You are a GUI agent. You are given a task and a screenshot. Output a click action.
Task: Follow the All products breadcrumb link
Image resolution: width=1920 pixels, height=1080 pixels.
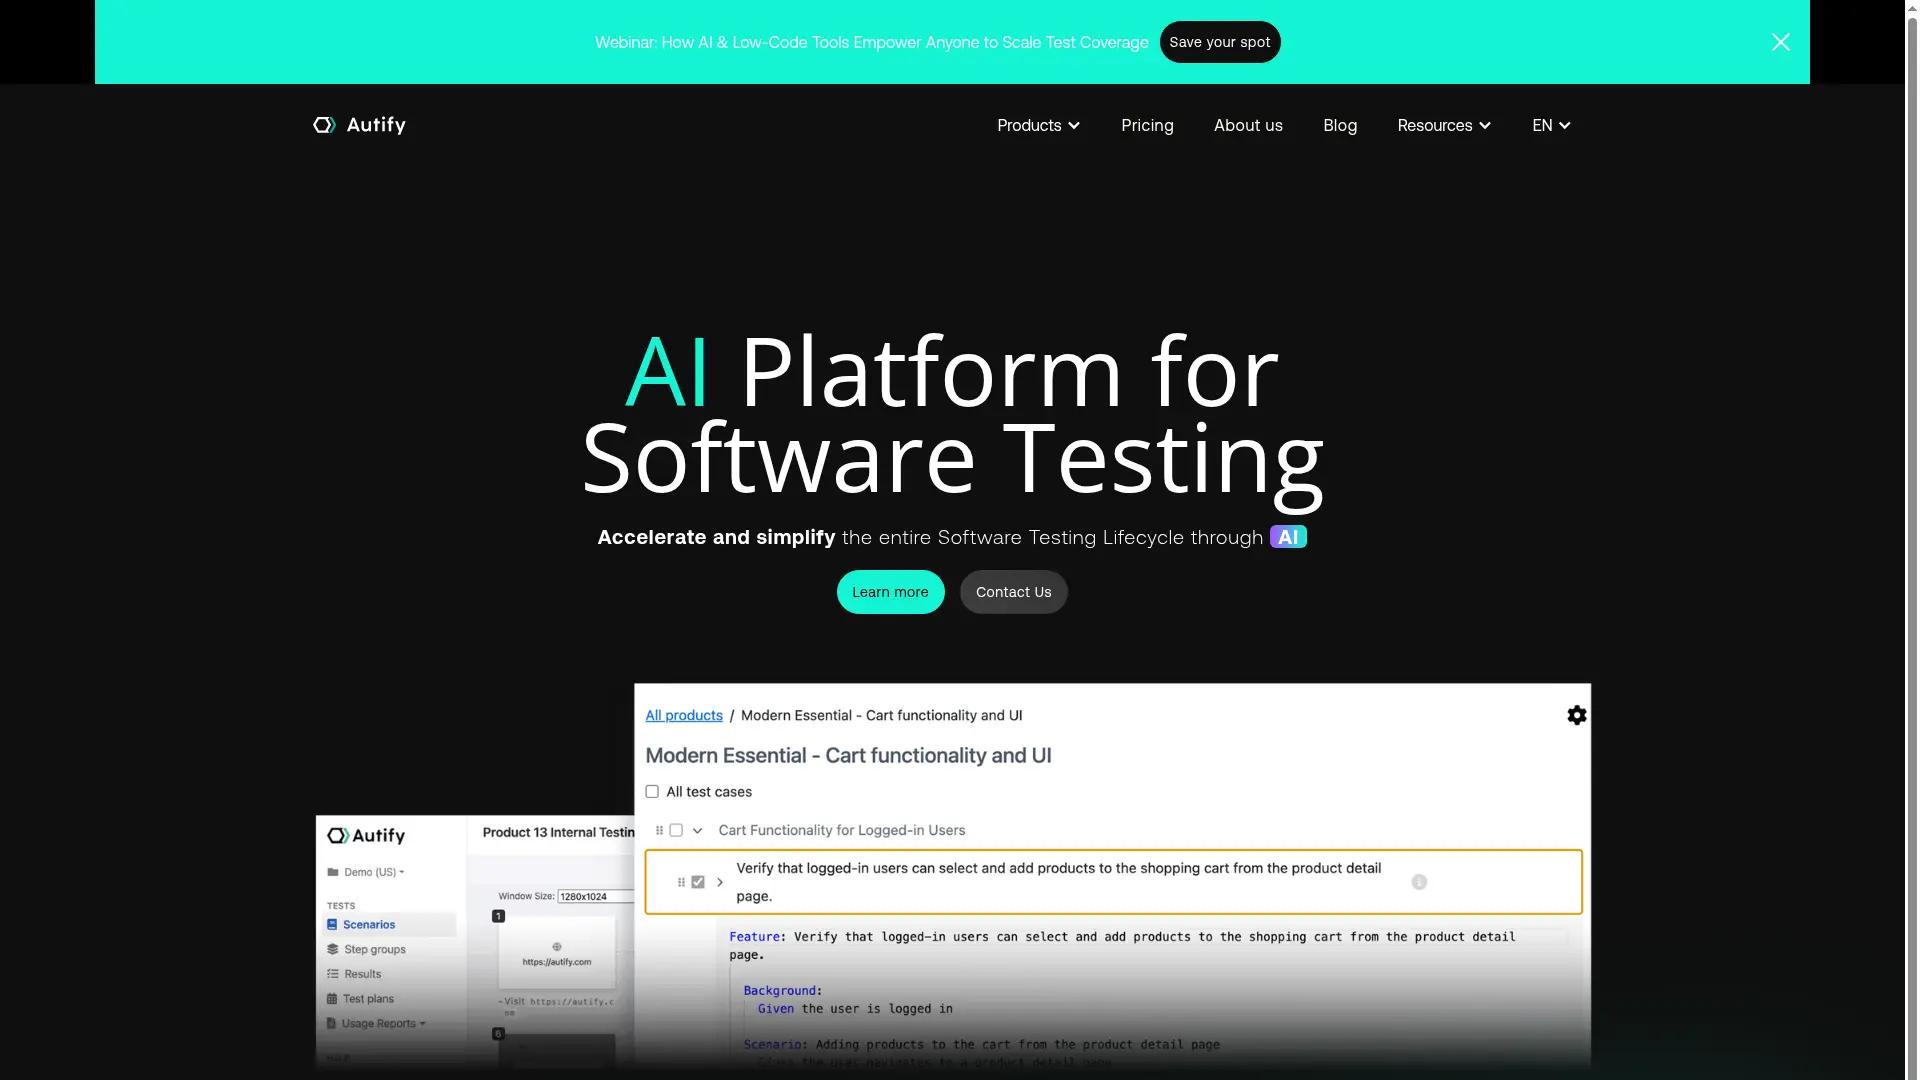[x=684, y=715]
